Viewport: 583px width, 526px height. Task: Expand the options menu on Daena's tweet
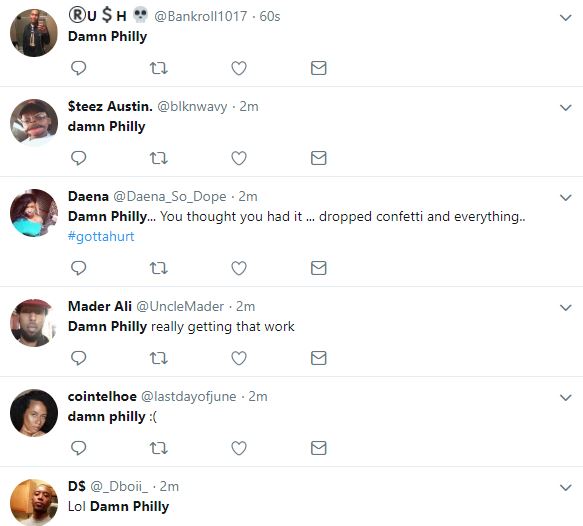tap(566, 197)
